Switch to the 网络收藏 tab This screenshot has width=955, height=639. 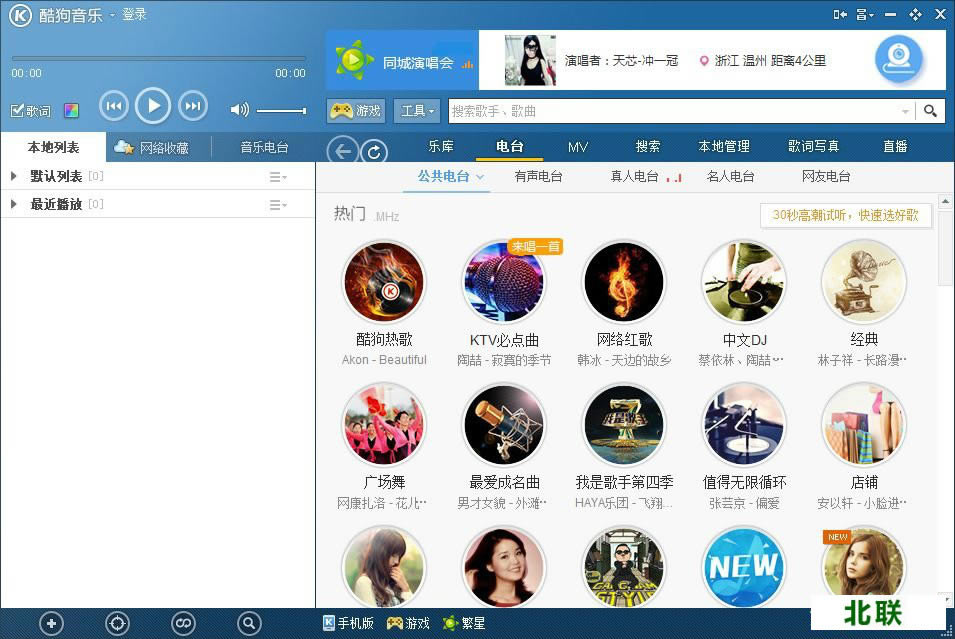click(152, 147)
